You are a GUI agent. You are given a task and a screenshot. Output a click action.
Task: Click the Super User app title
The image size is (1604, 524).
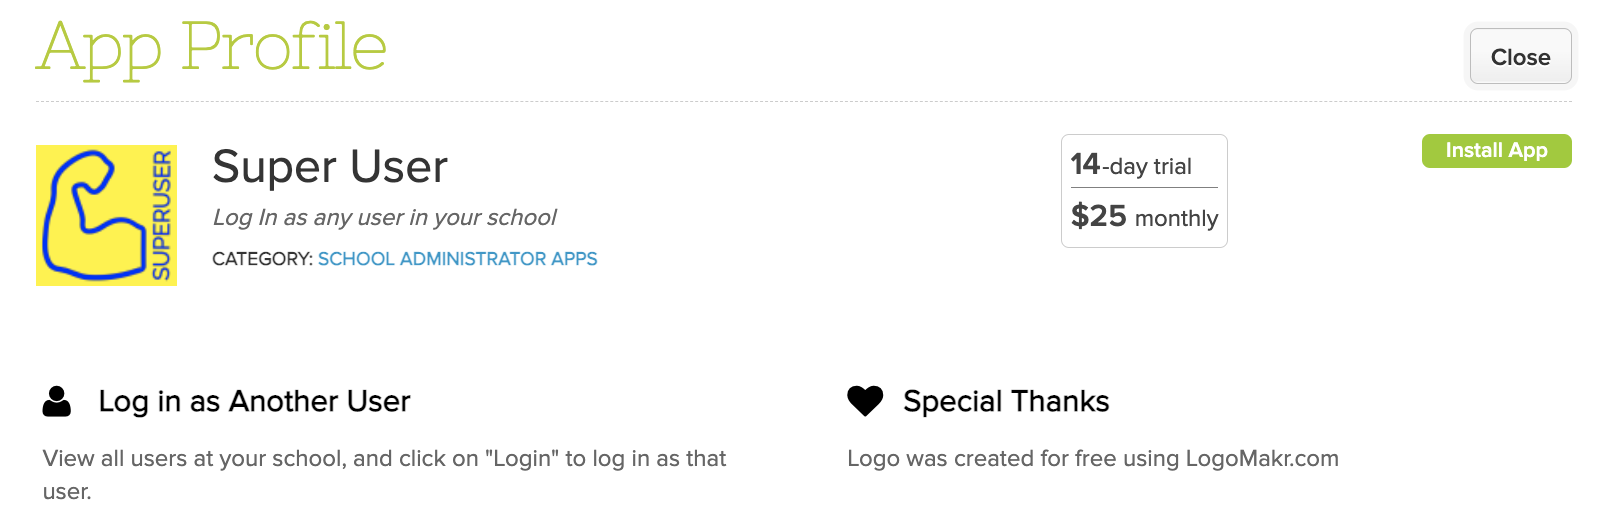pos(330,166)
